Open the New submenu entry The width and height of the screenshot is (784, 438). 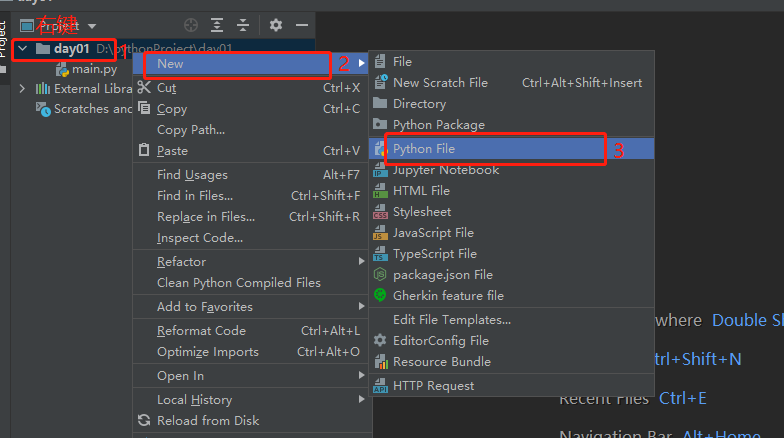[x=250, y=64]
